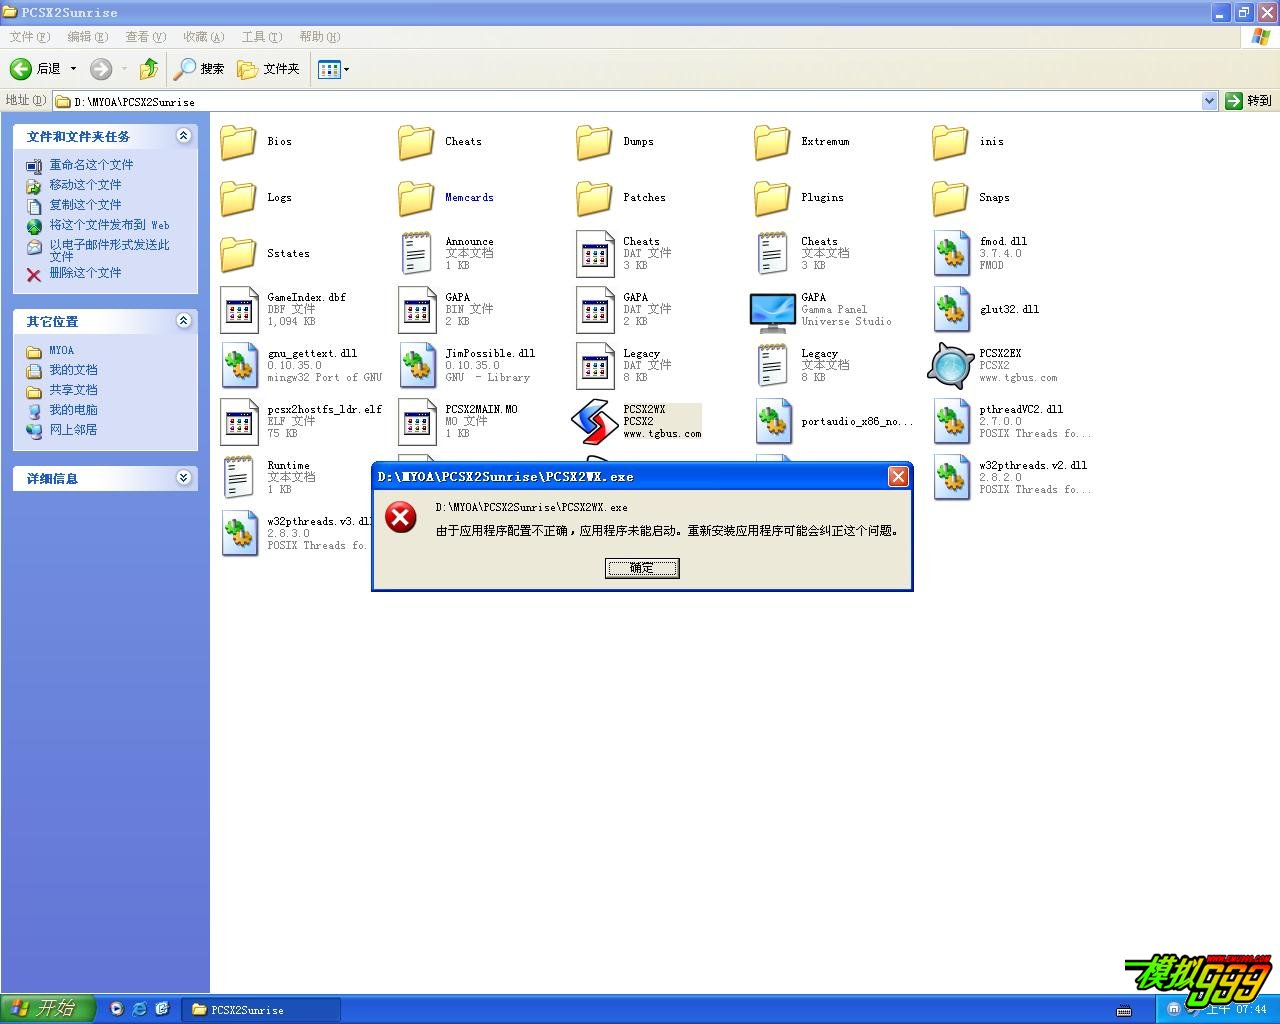1280x1024 pixels.
Task: Select the pcsx2hostfs_ldr.elf file
Action: [238, 421]
